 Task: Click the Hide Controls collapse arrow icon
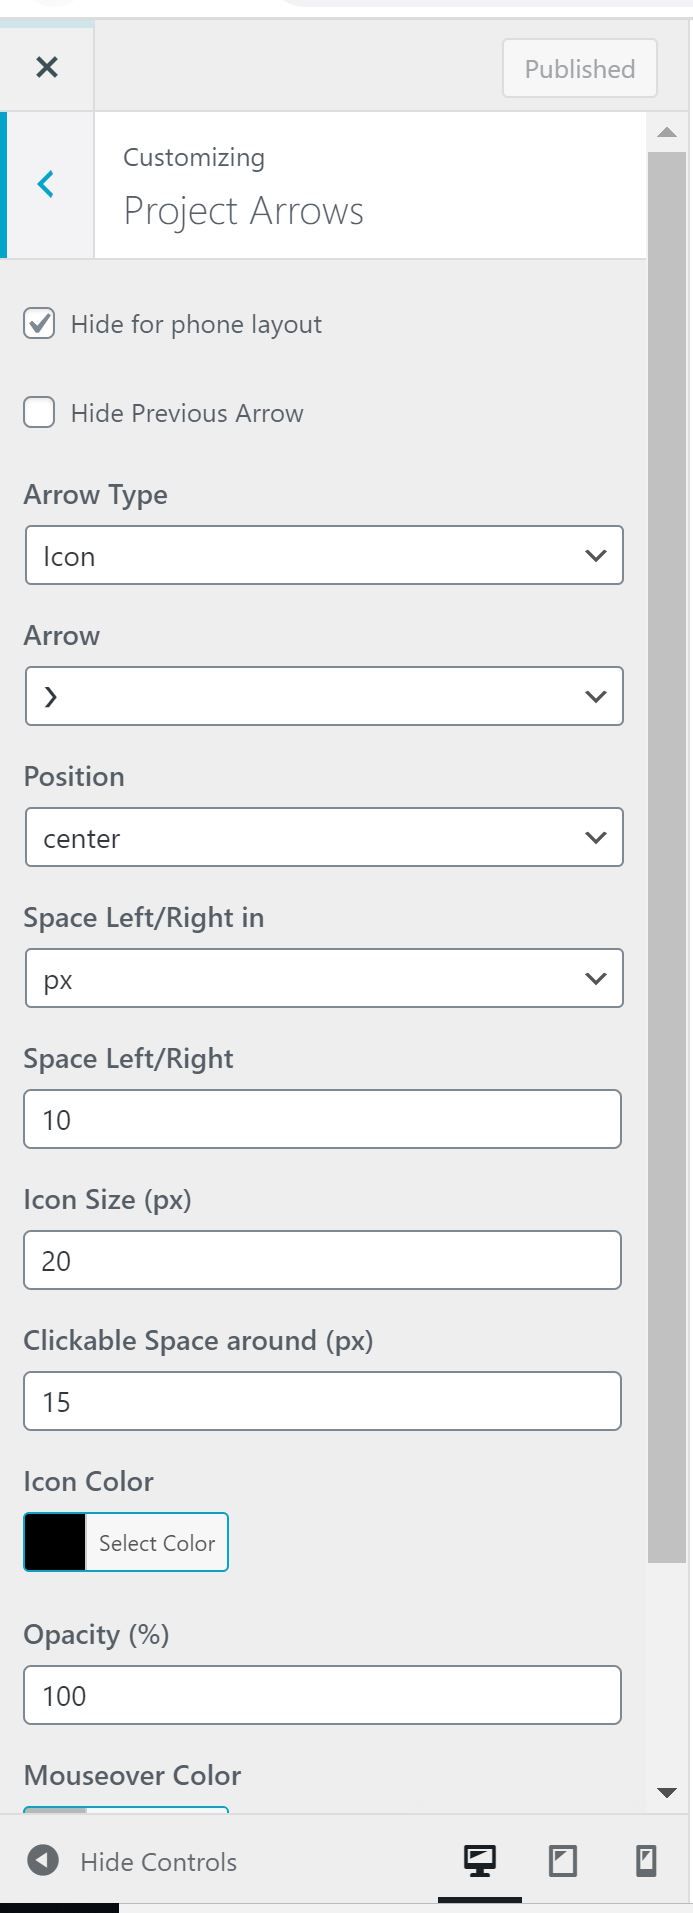pyautogui.click(x=40, y=1861)
